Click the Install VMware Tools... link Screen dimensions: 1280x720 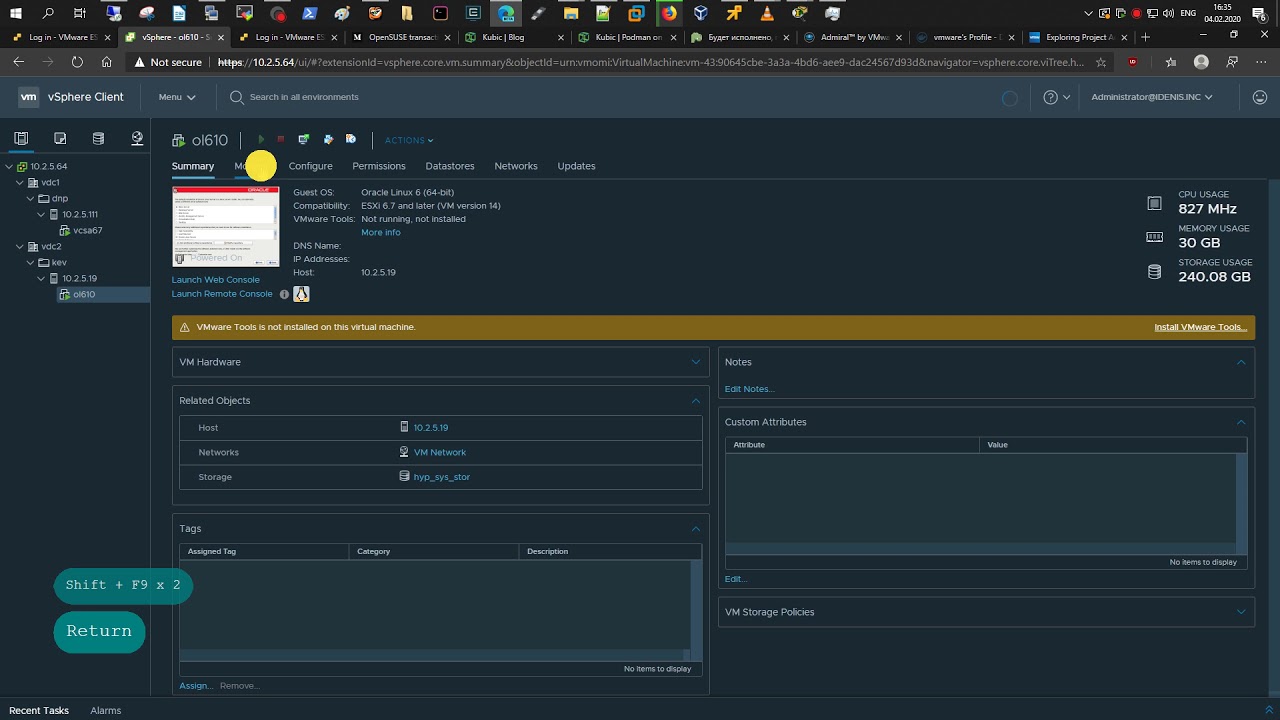[1201, 327]
